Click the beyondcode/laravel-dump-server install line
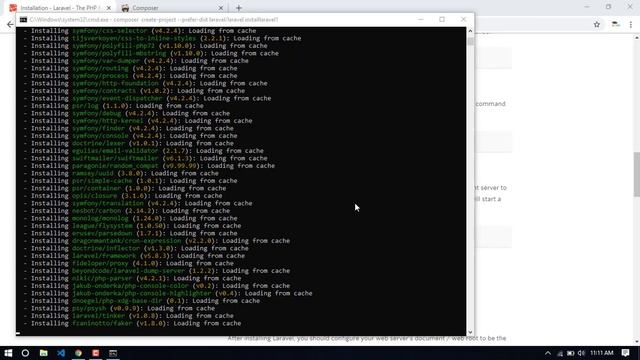The width and height of the screenshot is (640, 360). tap(157, 271)
